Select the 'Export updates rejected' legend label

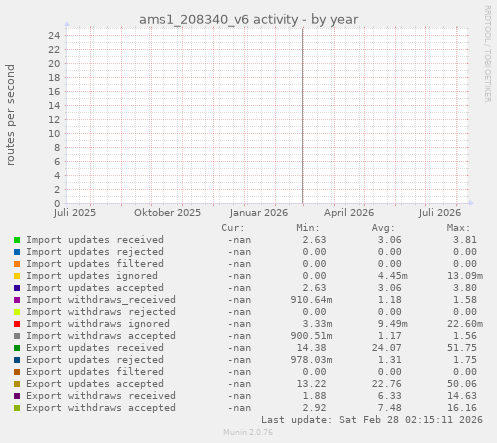[95, 360]
